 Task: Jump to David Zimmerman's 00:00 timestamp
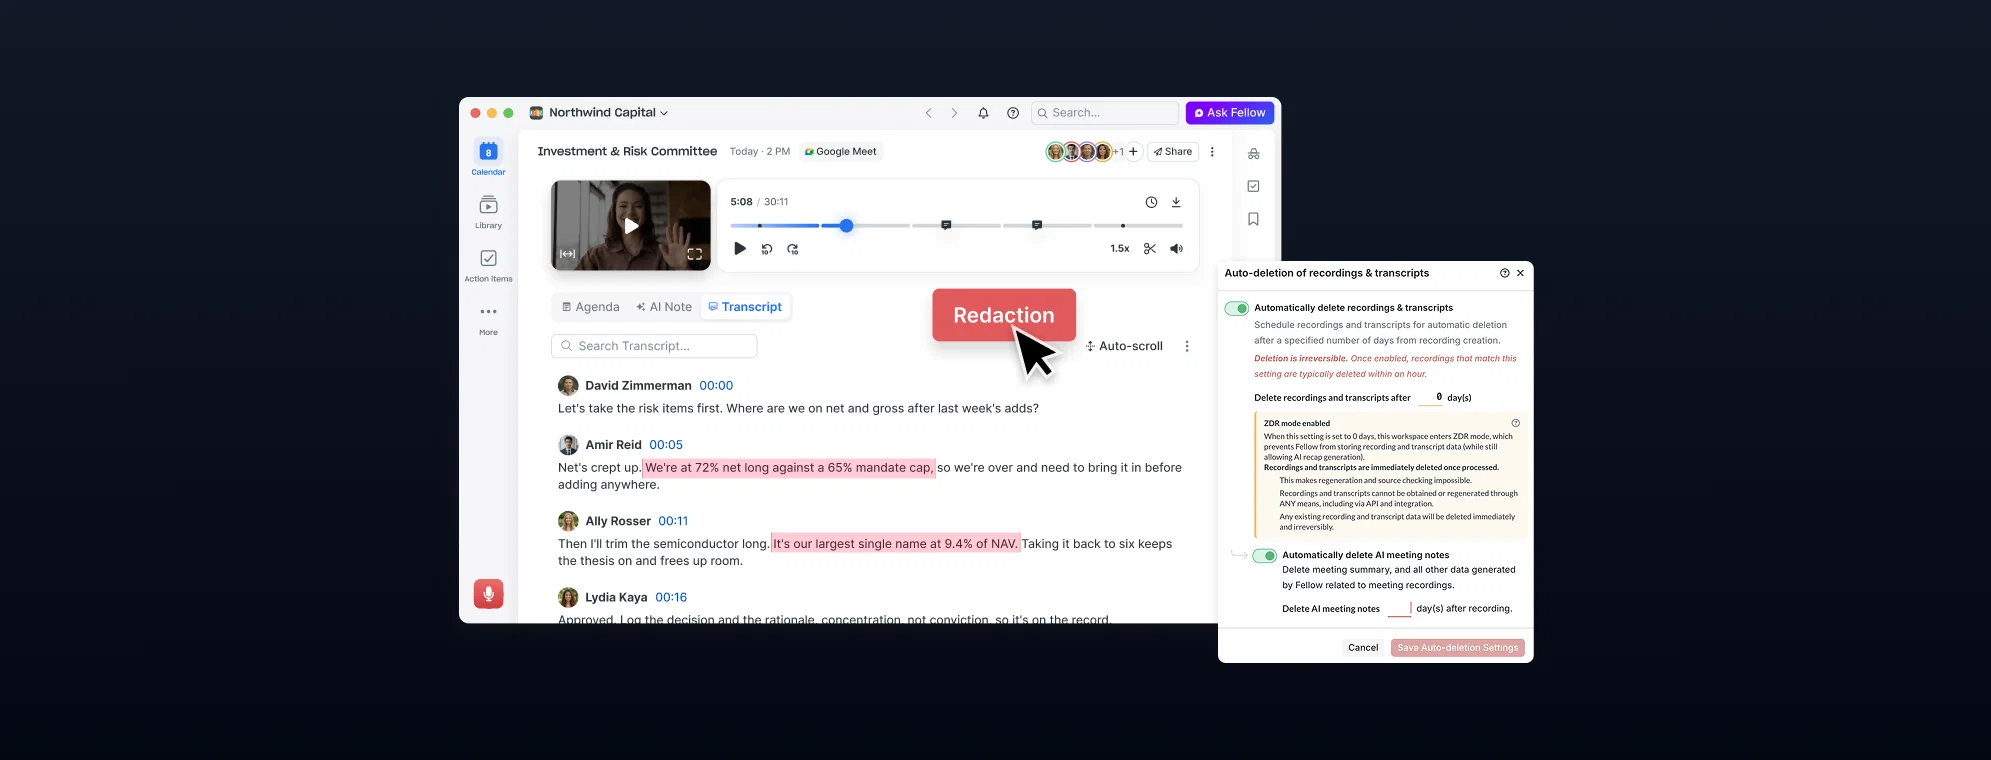pyautogui.click(x=716, y=386)
